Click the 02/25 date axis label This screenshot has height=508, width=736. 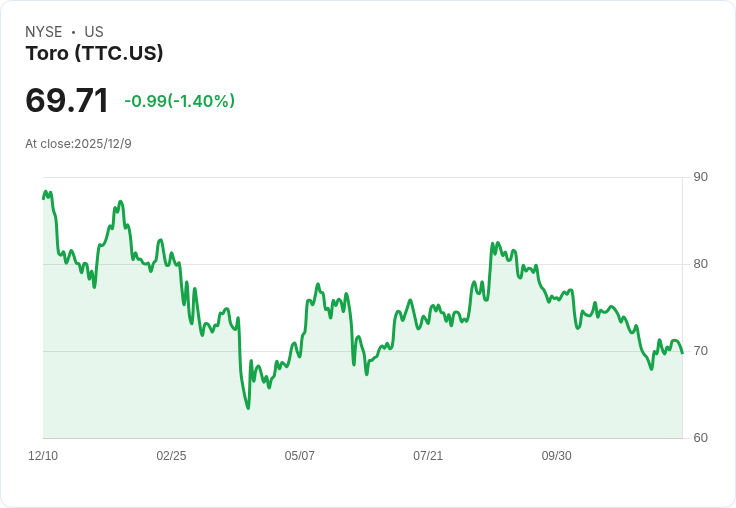pos(171,455)
